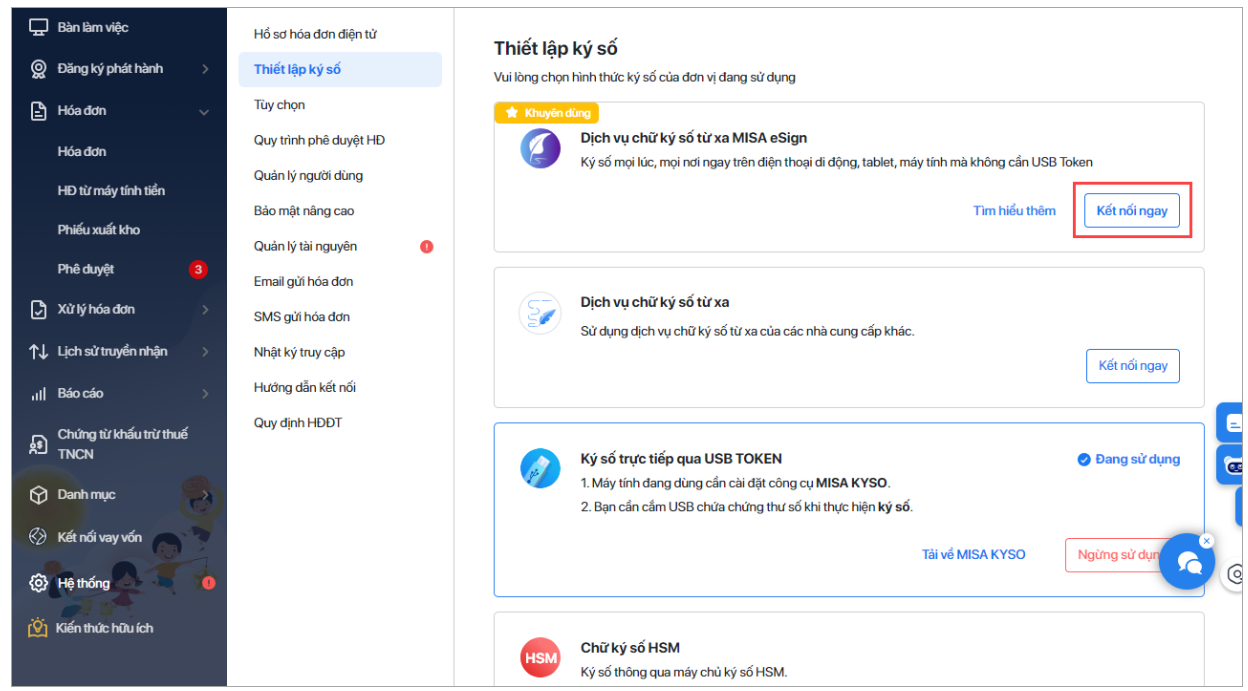1248x691 pixels.
Task: Open Quản lý người dùng
Action: point(308,176)
